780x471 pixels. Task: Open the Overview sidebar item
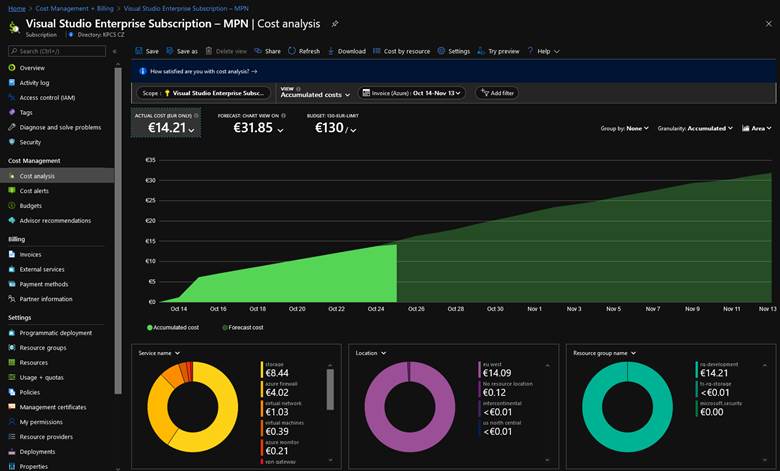pos(32,68)
